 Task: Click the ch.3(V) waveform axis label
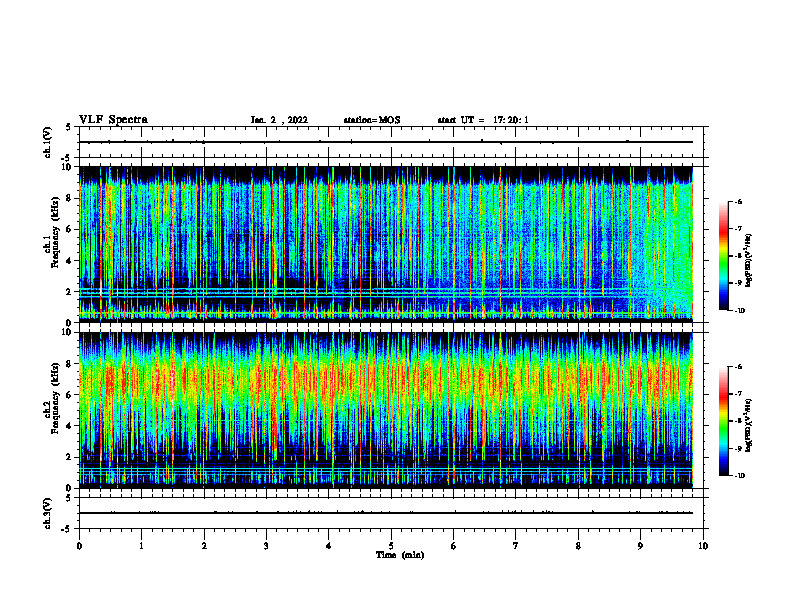tap(48, 513)
